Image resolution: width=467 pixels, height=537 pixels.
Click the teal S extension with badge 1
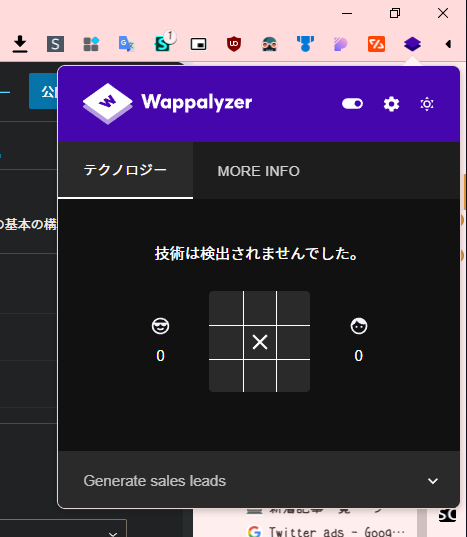tap(164, 42)
